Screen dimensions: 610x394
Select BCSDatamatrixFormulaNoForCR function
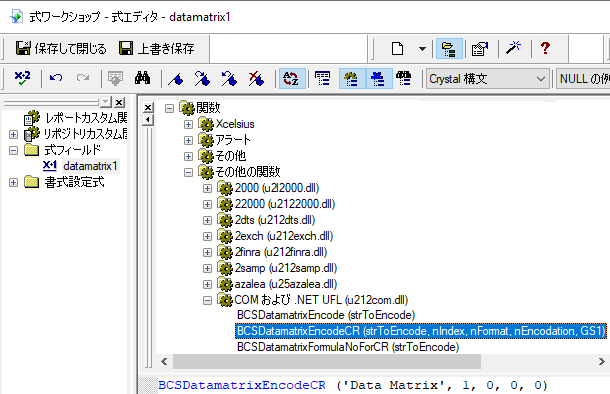pos(348,347)
